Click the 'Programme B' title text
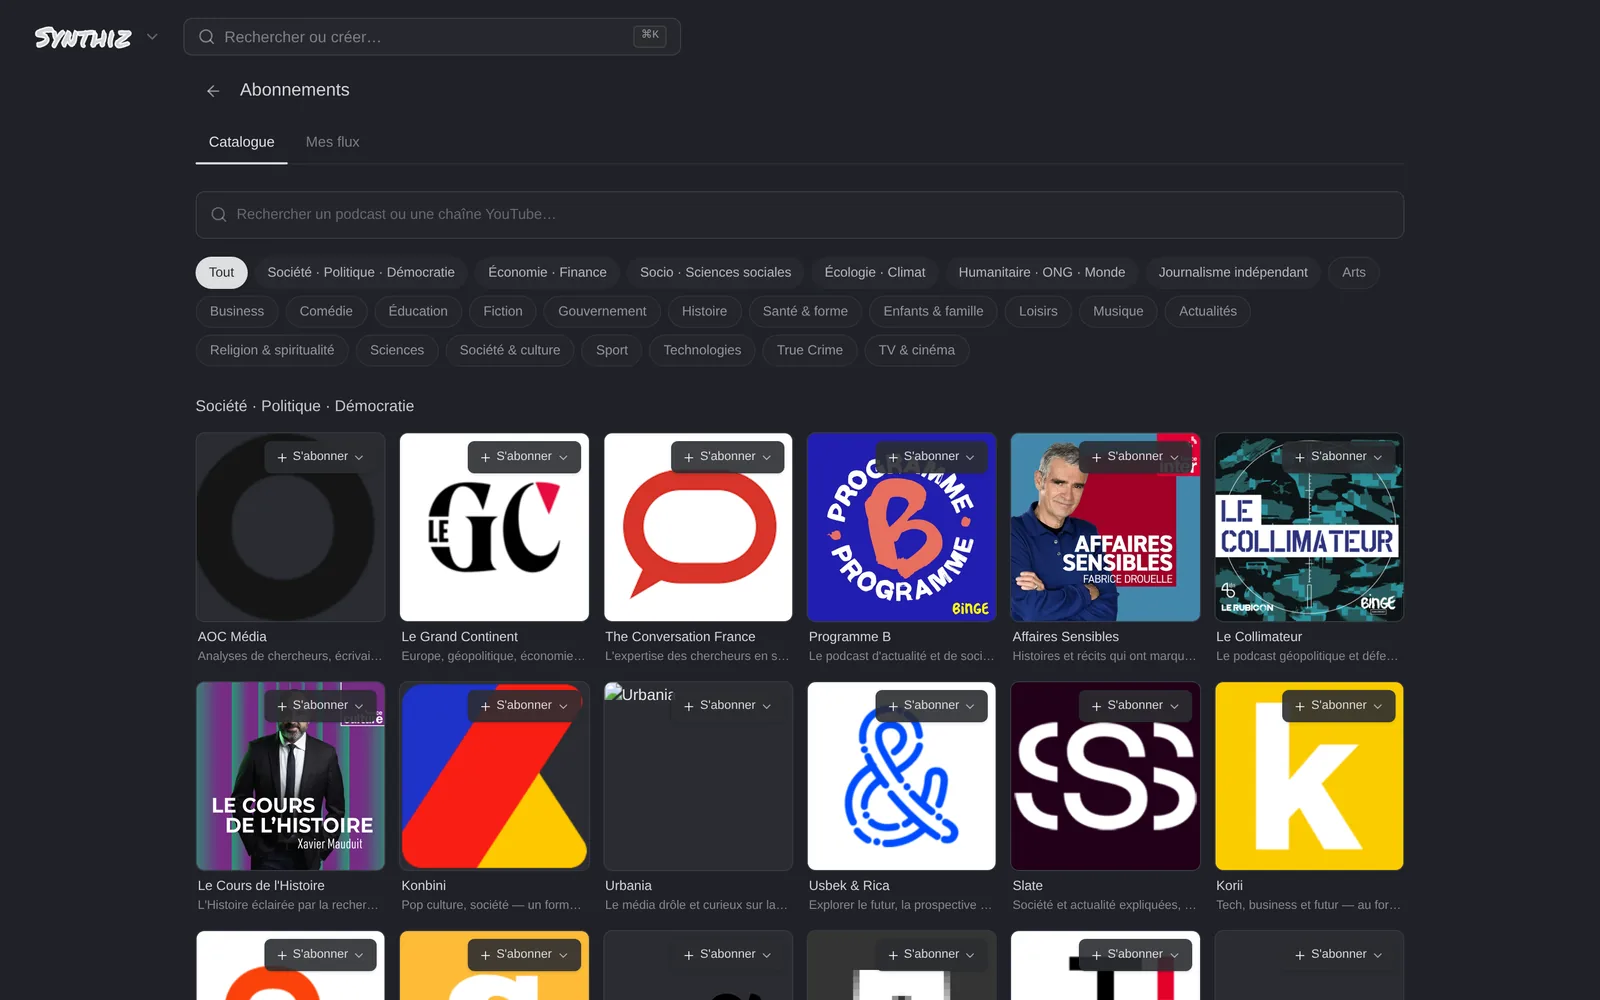This screenshot has height=1000, width=1600. [849, 637]
